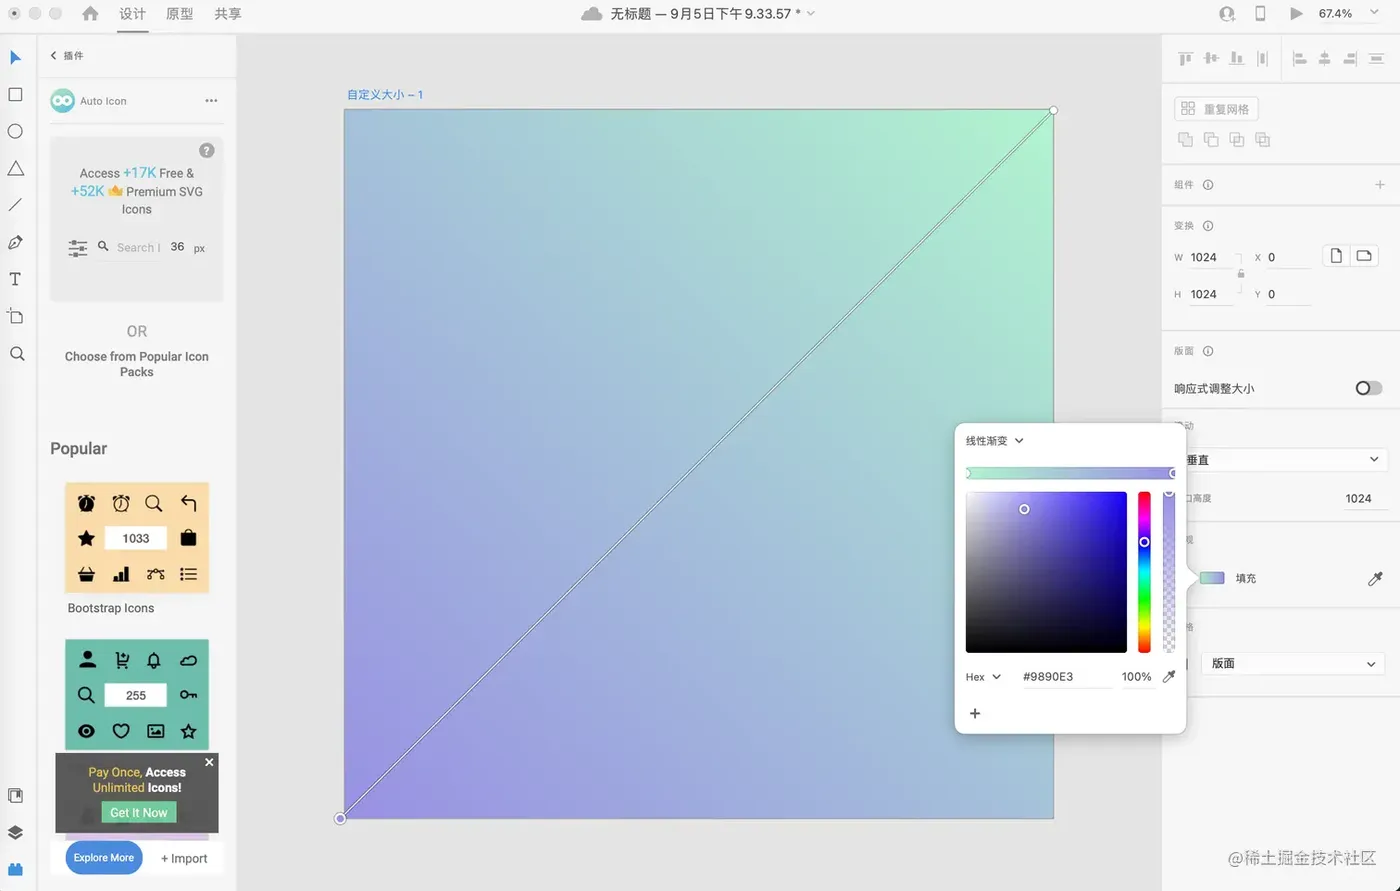Click the 填充 fill color swatch
Screen dimensions: 1400x891
(1212, 578)
